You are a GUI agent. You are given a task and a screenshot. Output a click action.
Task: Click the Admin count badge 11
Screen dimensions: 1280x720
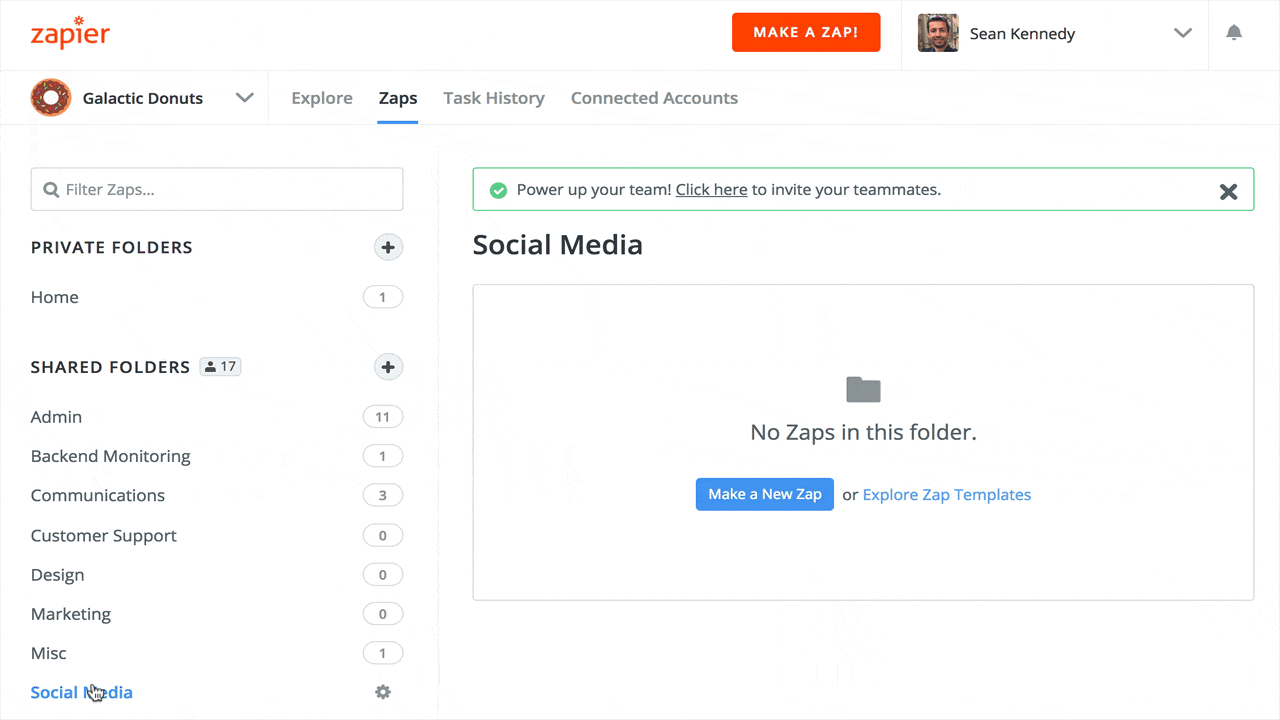pyautogui.click(x=383, y=417)
